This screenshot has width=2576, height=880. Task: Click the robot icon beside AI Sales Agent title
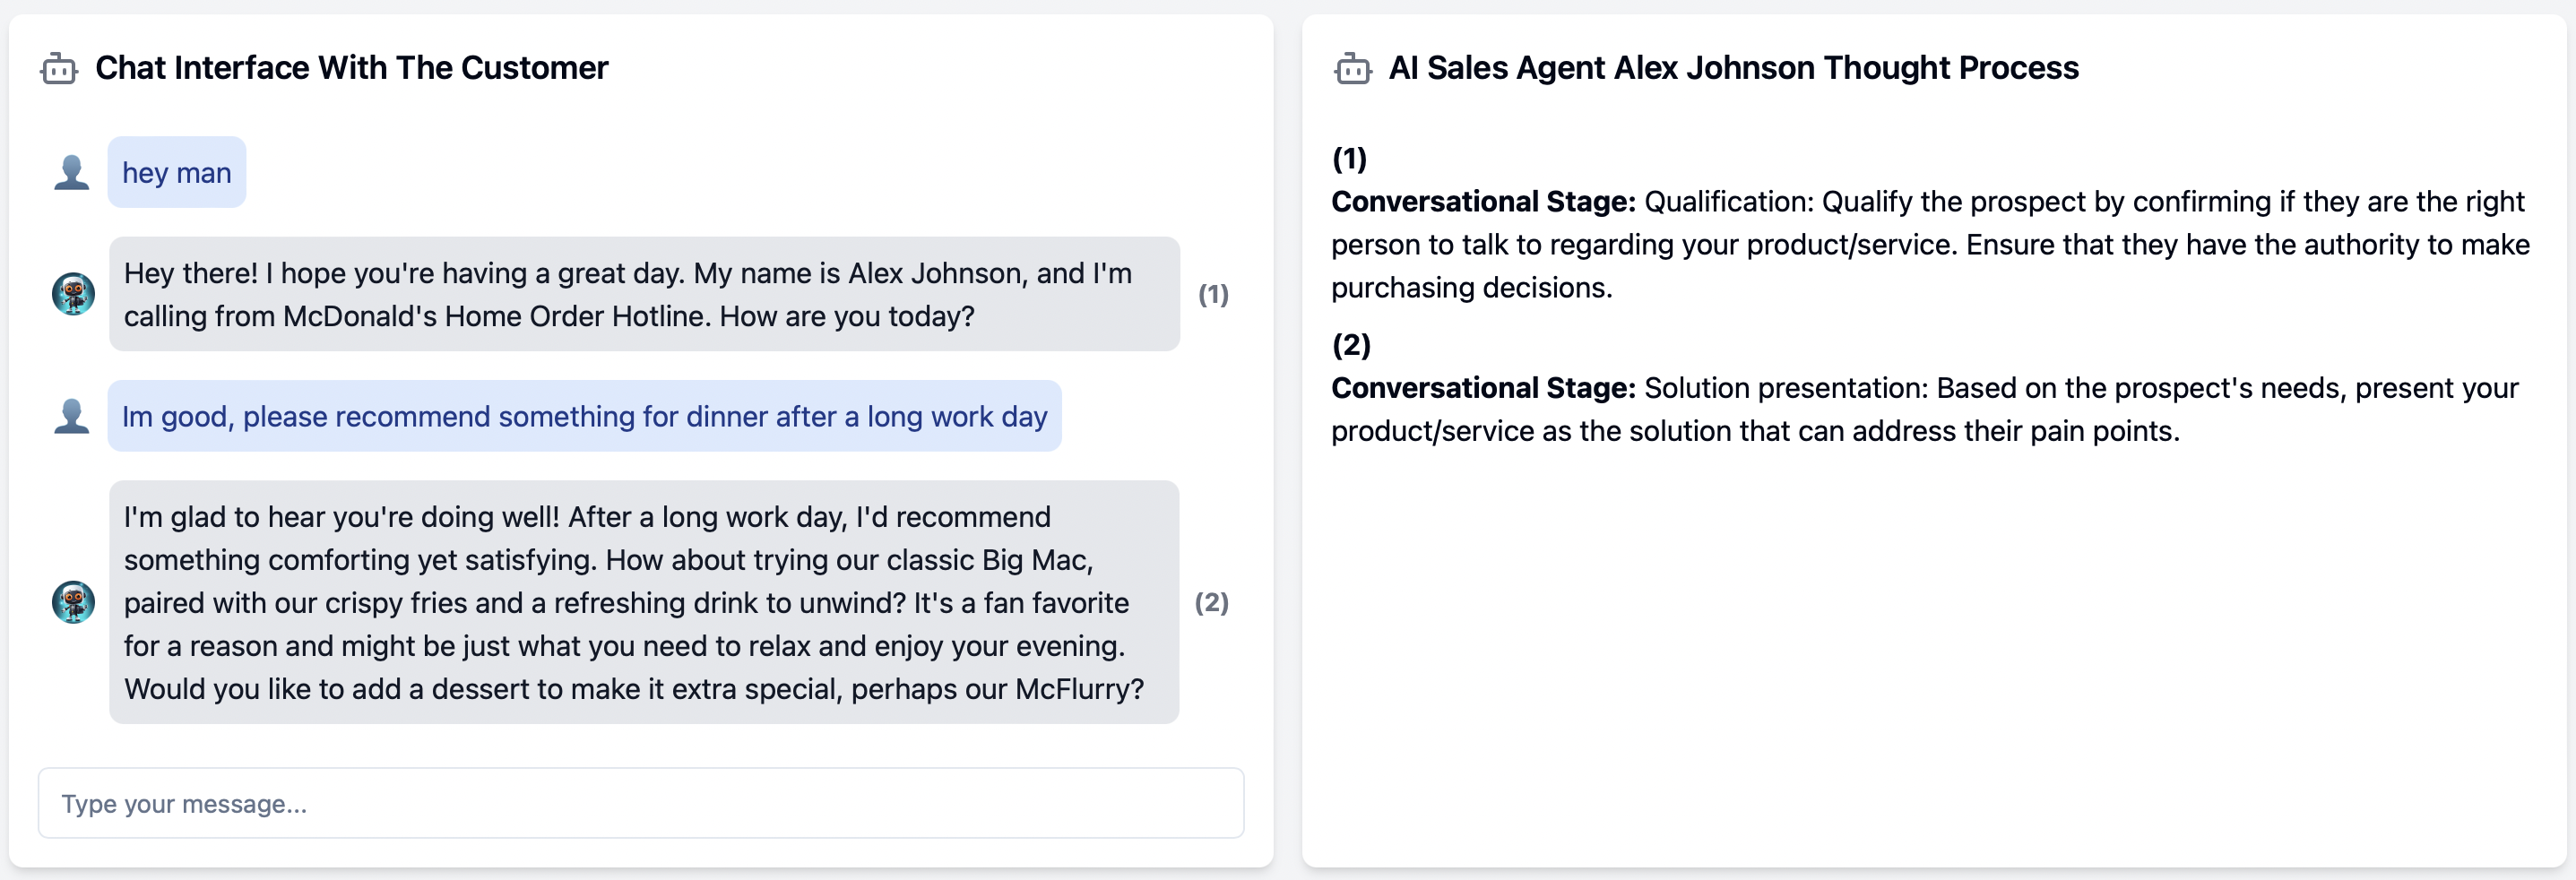point(1352,68)
